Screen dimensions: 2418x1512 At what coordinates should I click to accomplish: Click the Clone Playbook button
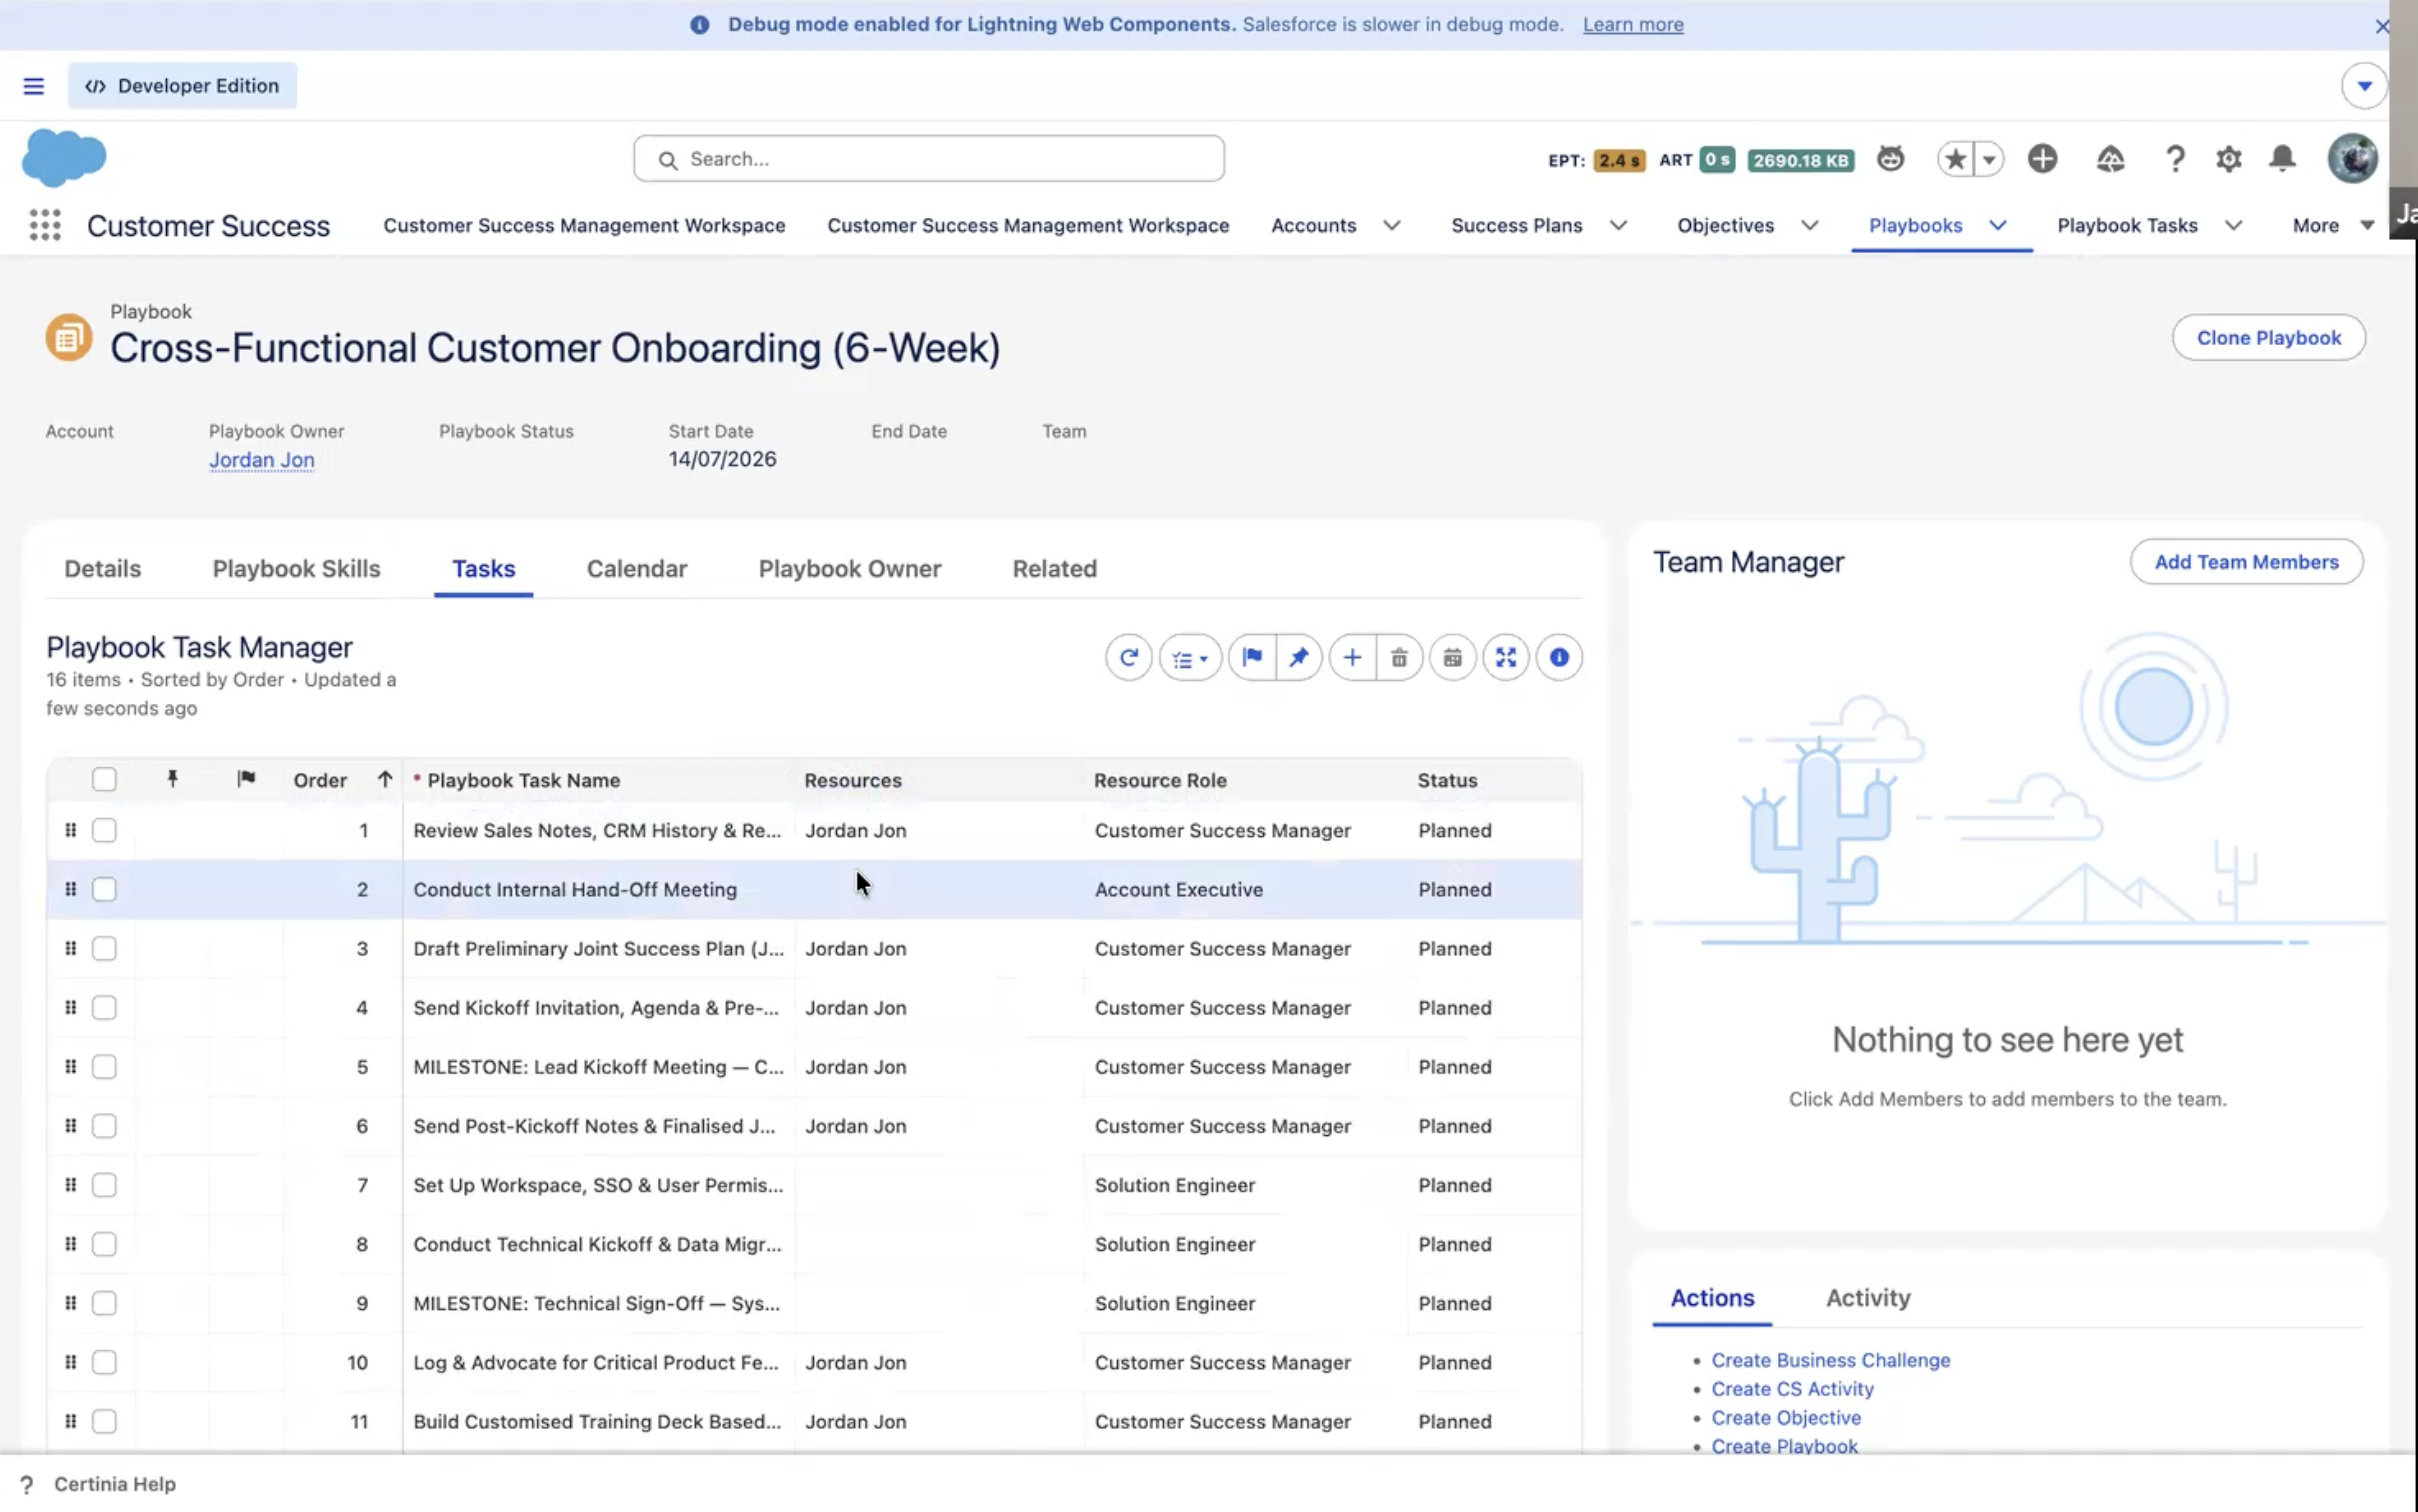click(x=2268, y=338)
